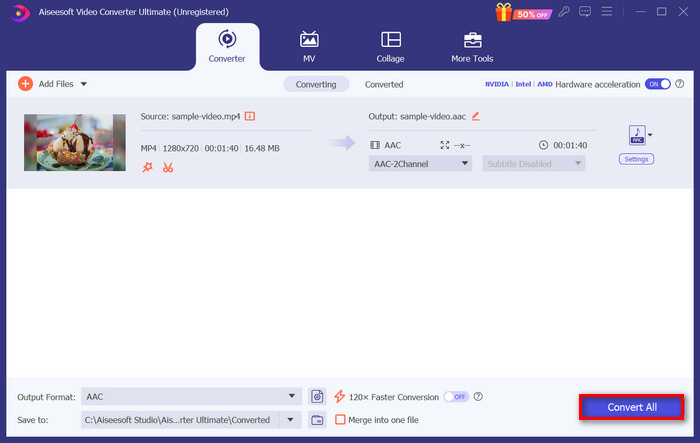Open Hardware acceleration help icon

coord(679,84)
